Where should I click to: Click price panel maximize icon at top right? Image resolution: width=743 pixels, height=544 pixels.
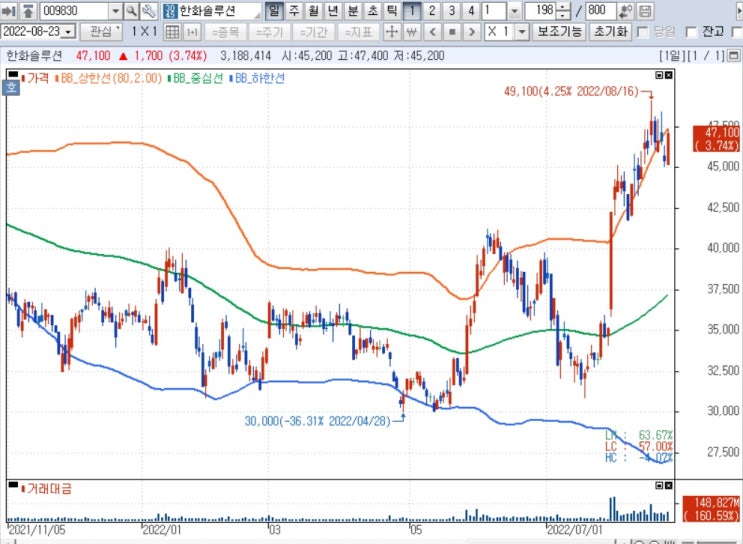coord(659,75)
